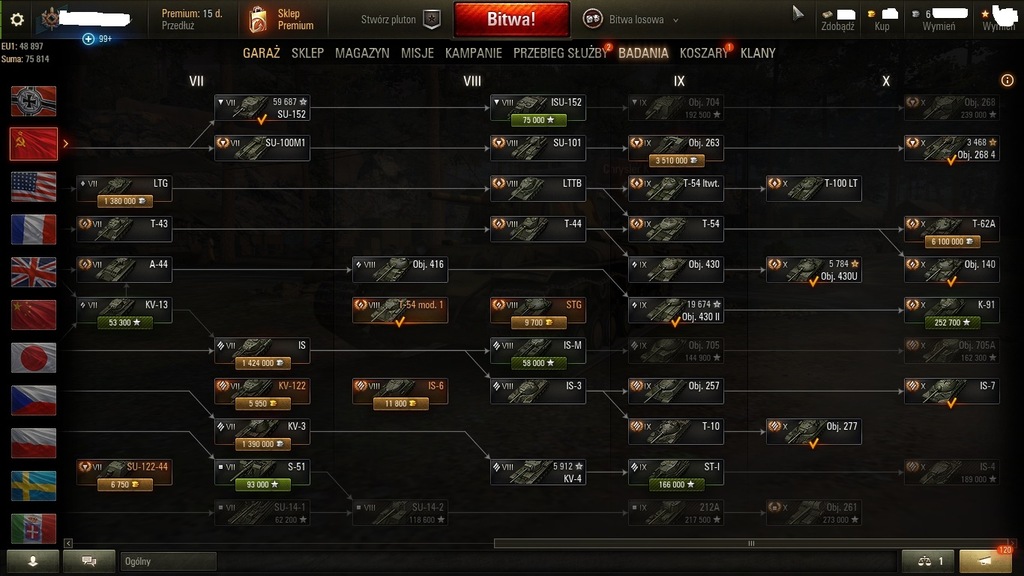Screen dimensions: 1024x576
Task: Open the info icon near tier X
Action: (x=1007, y=80)
